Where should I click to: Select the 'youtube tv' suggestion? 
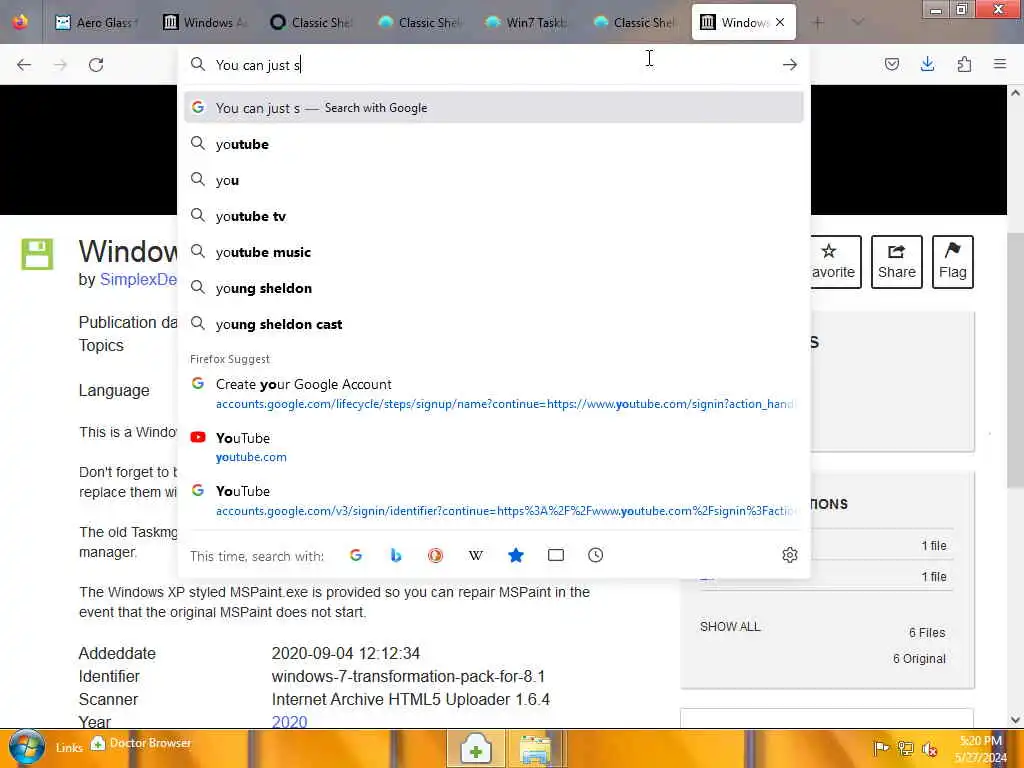pyautogui.click(x=494, y=216)
